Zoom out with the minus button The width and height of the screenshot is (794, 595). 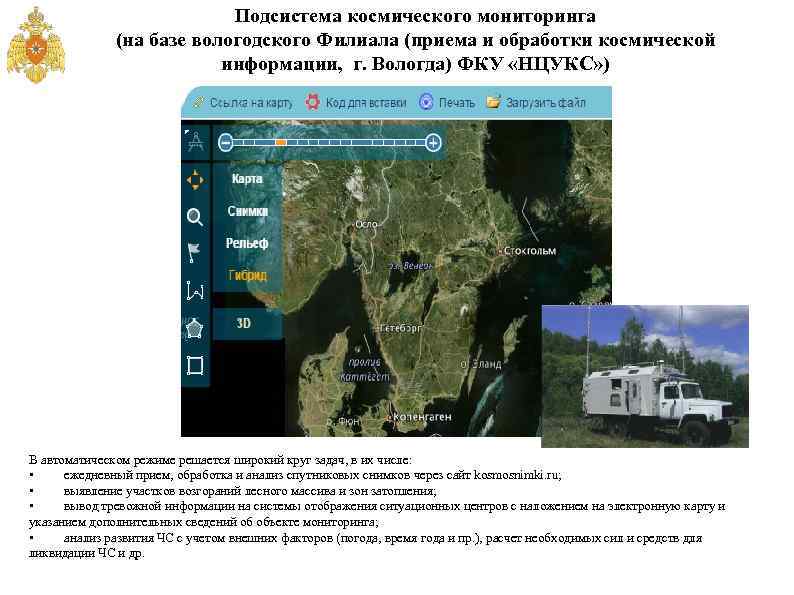(226, 143)
